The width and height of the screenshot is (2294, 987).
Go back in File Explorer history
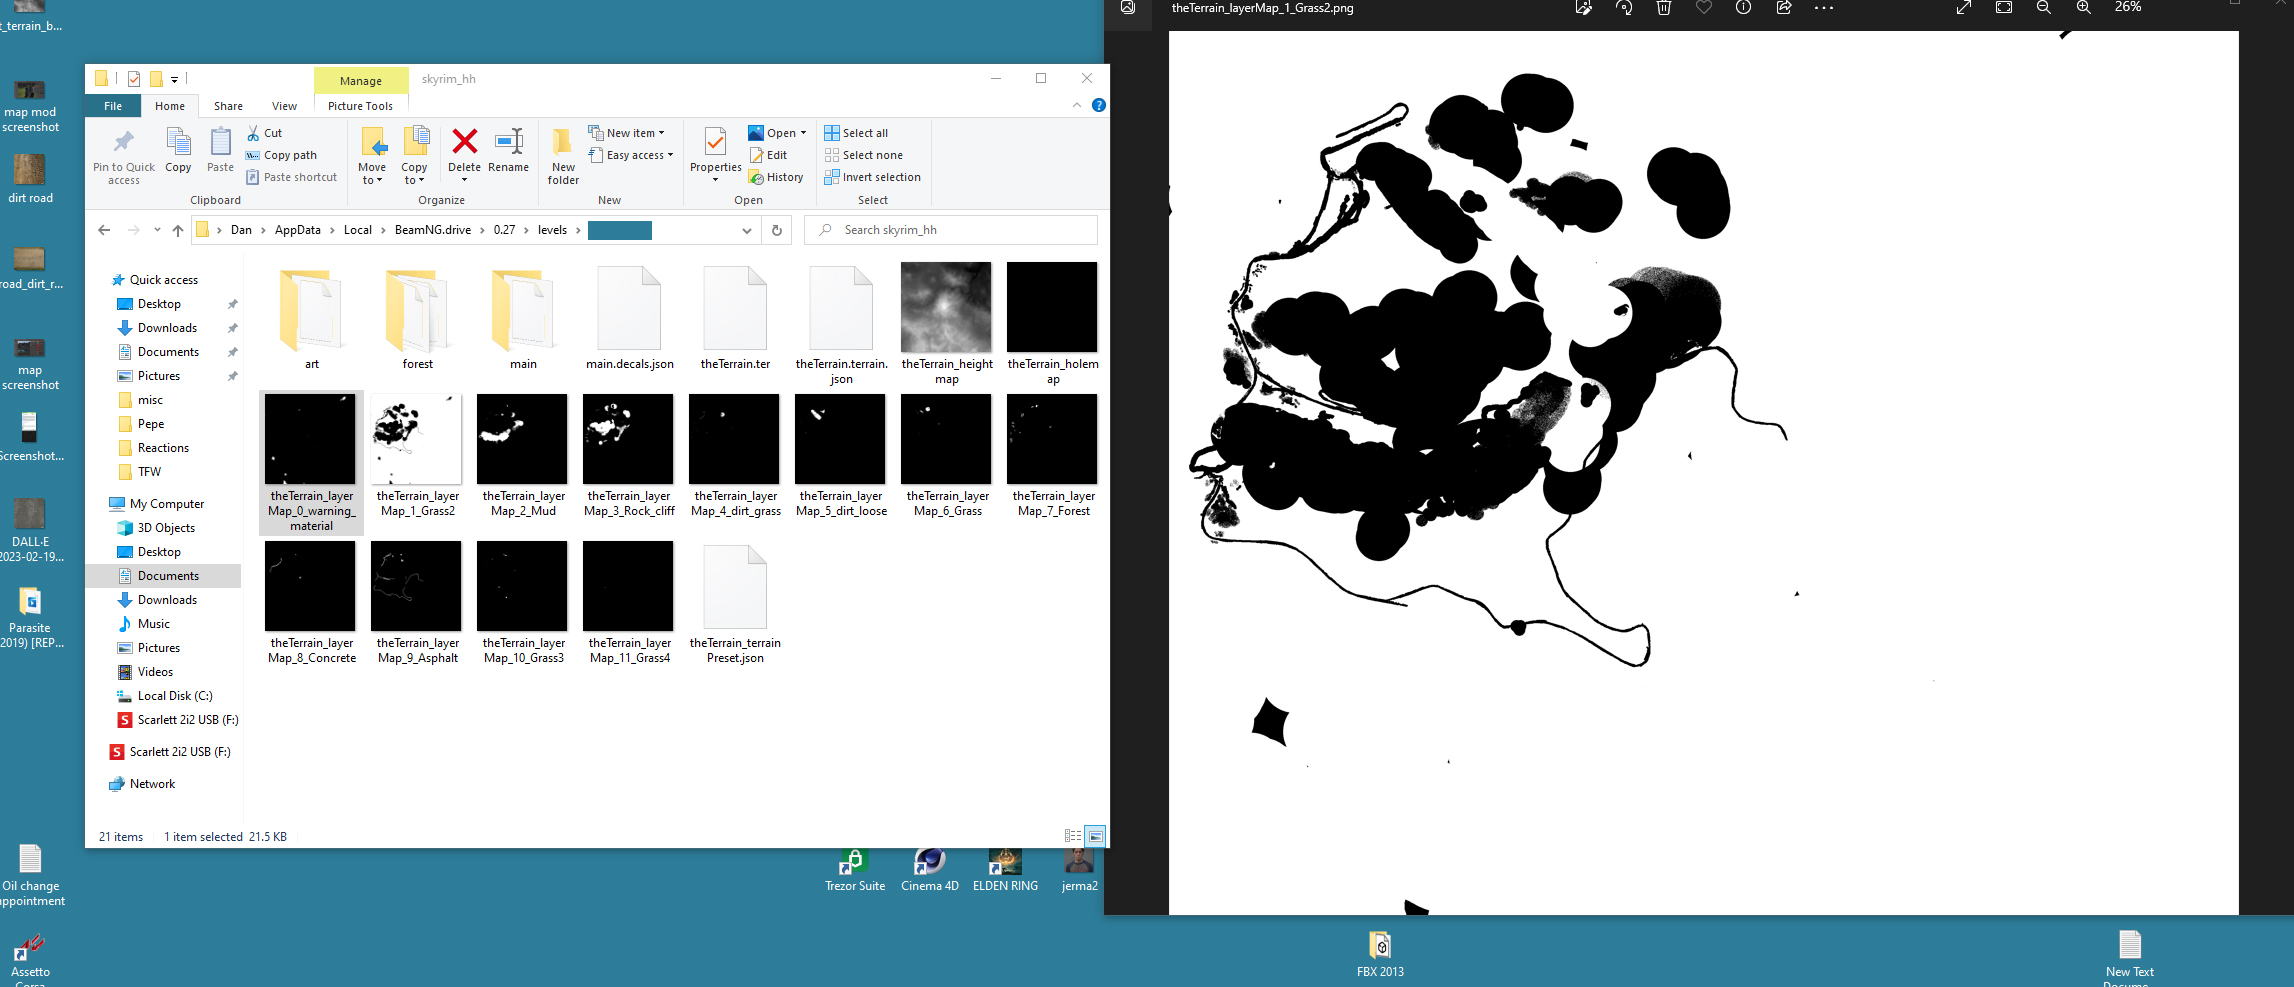point(104,230)
